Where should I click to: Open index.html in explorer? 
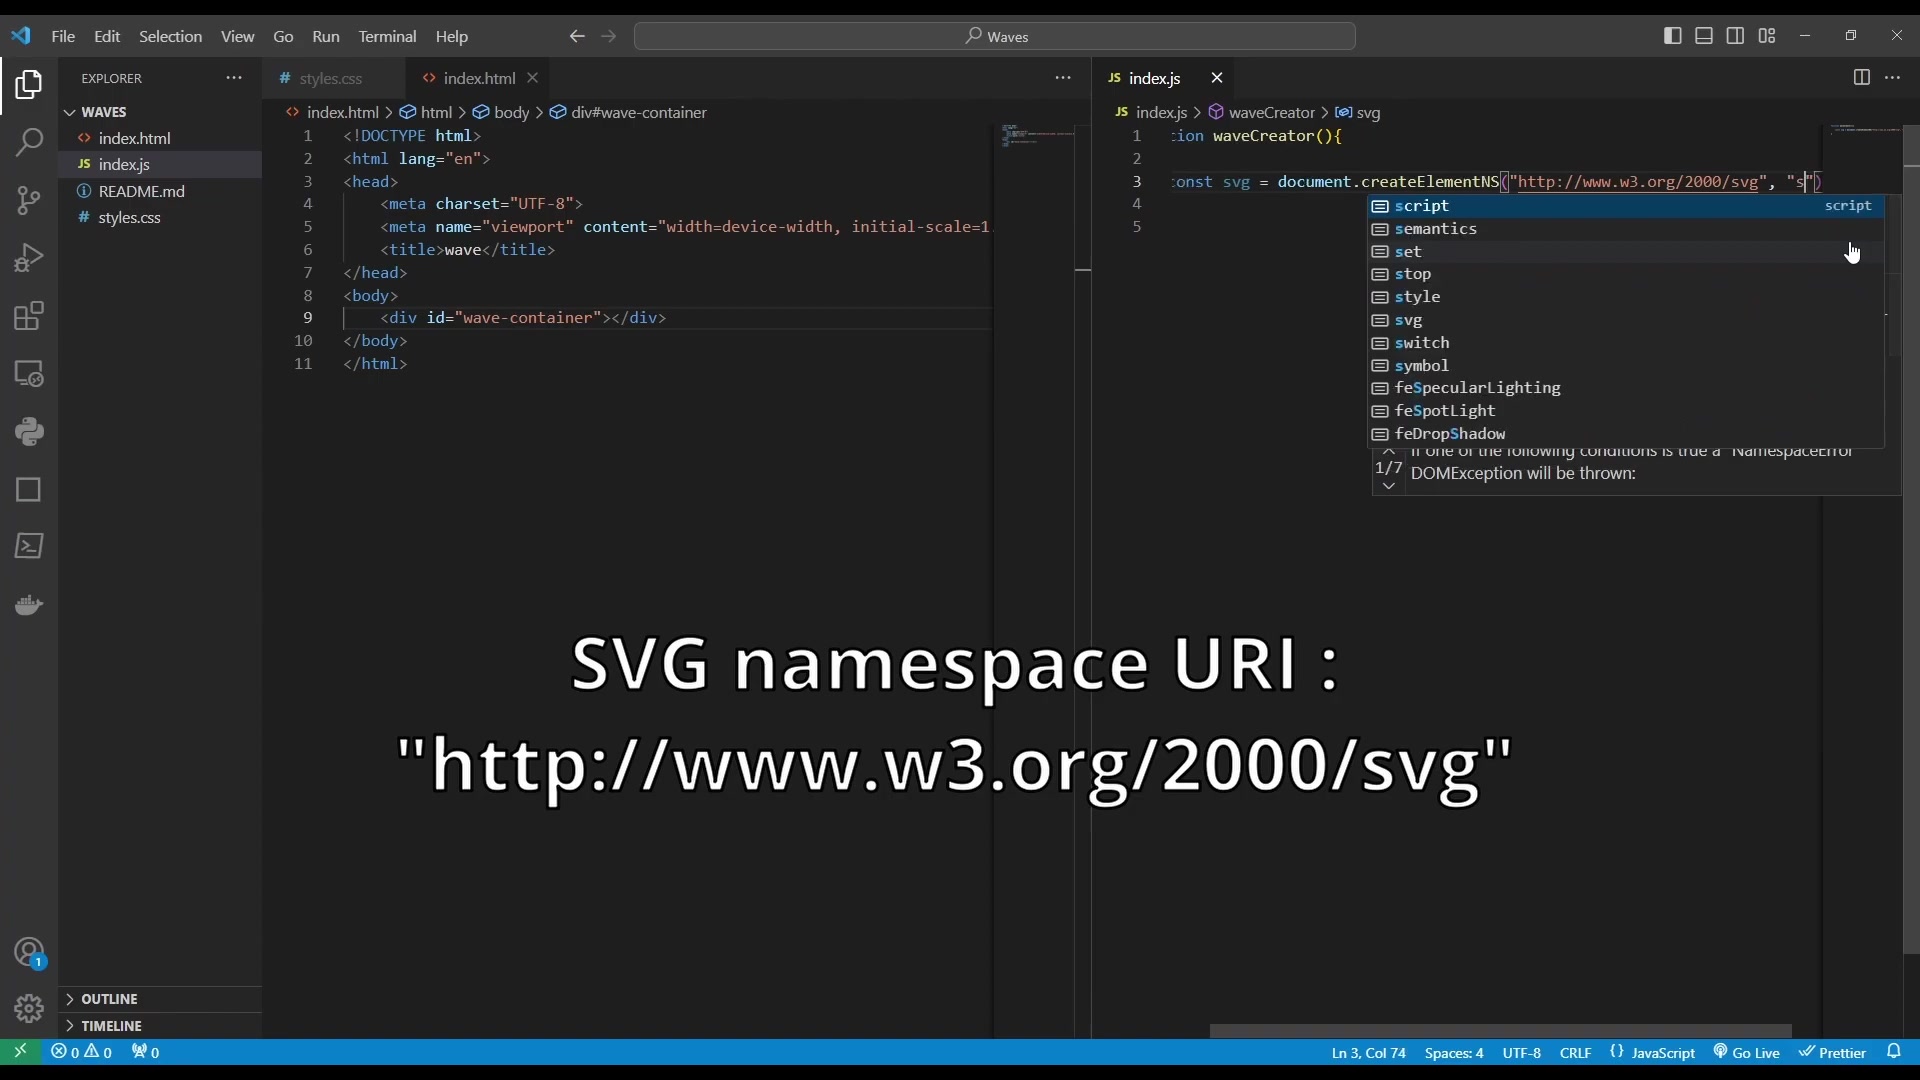pyautogui.click(x=160, y=138)
